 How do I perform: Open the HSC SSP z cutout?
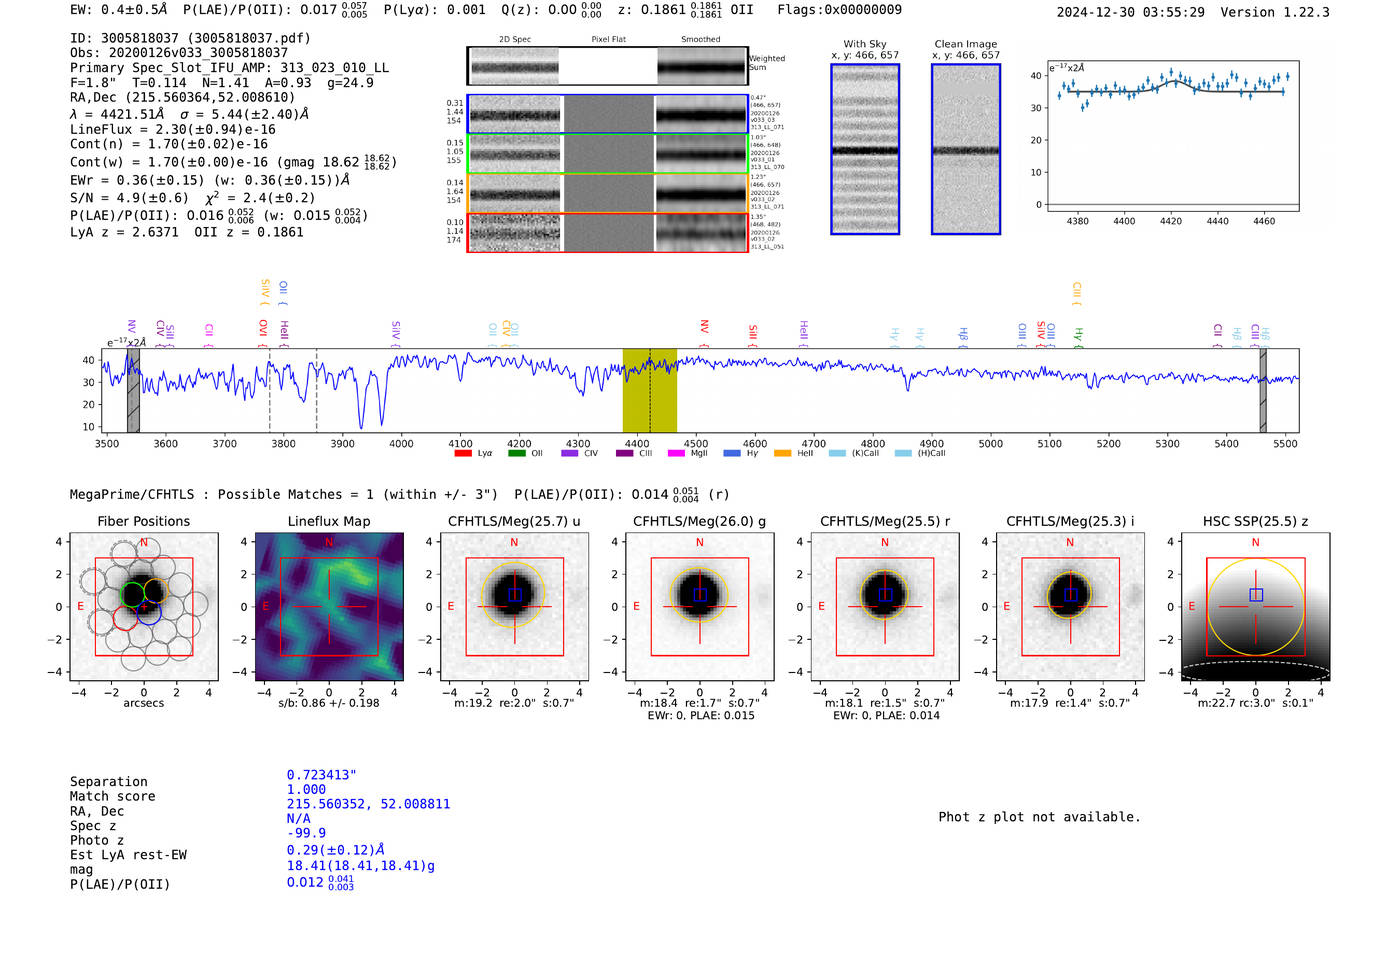tap(1256, 607)
